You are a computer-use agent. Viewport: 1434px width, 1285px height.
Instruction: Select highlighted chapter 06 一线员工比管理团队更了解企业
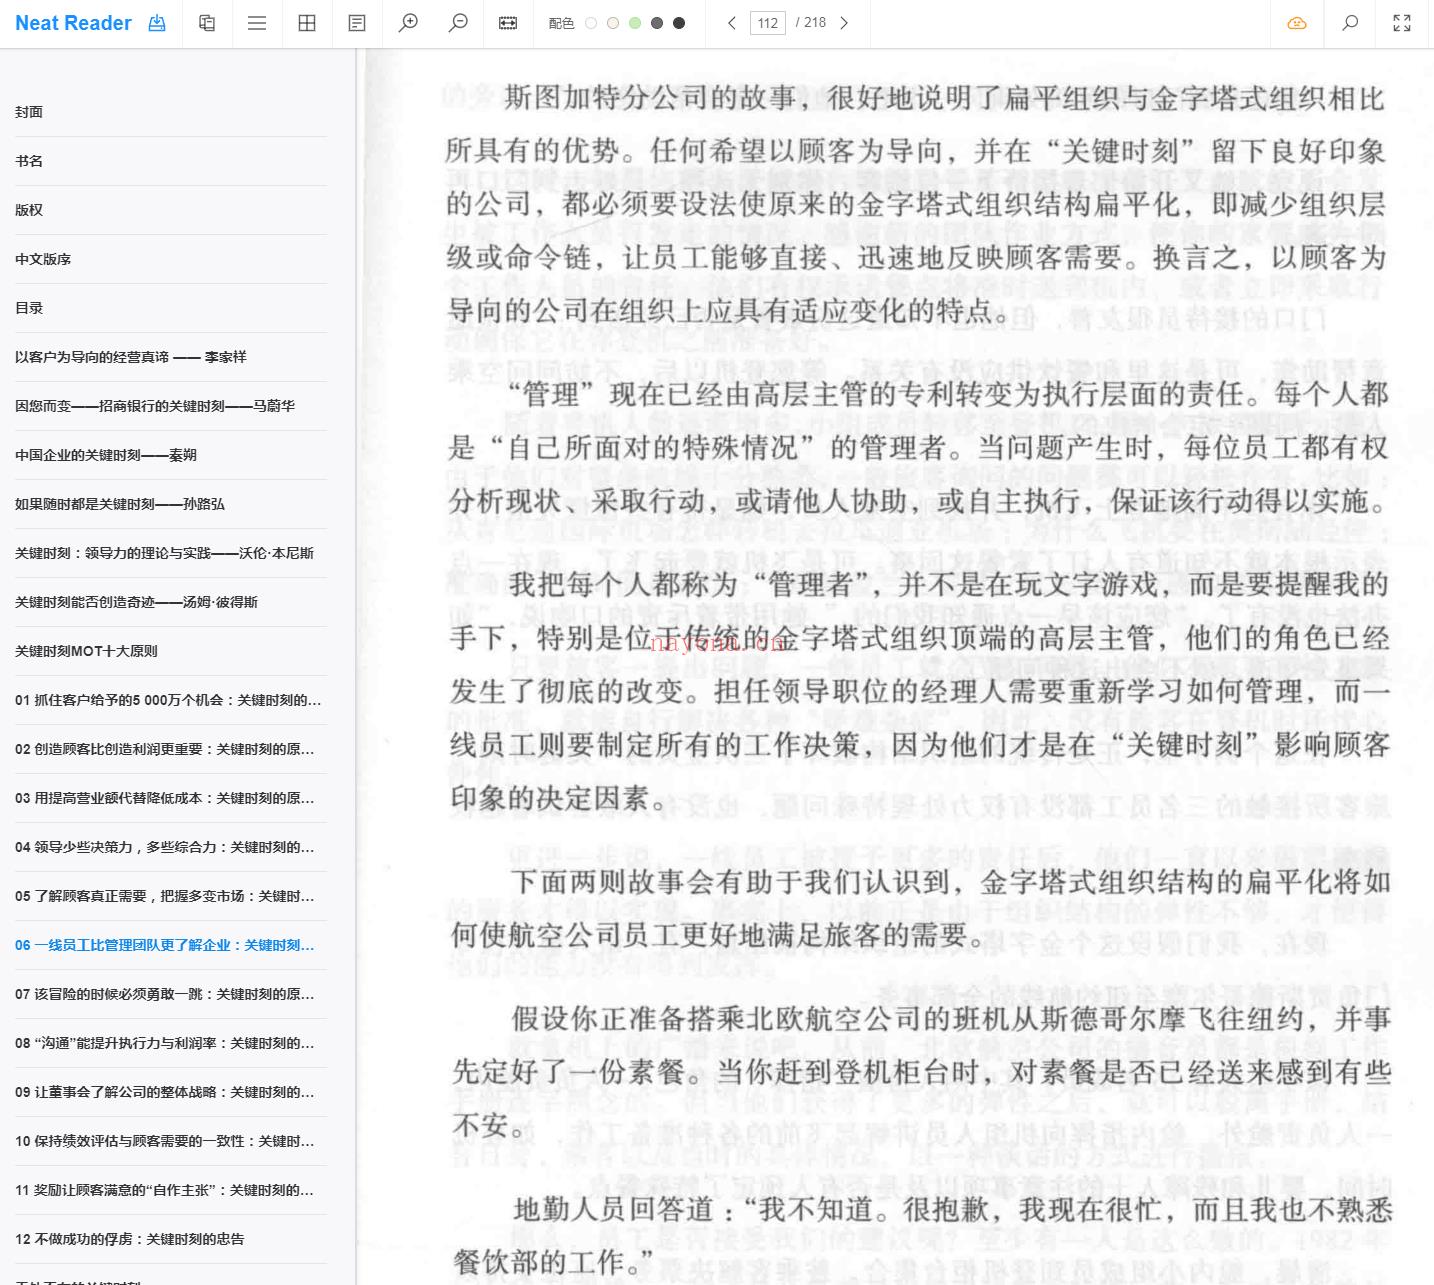click(171, 945)
